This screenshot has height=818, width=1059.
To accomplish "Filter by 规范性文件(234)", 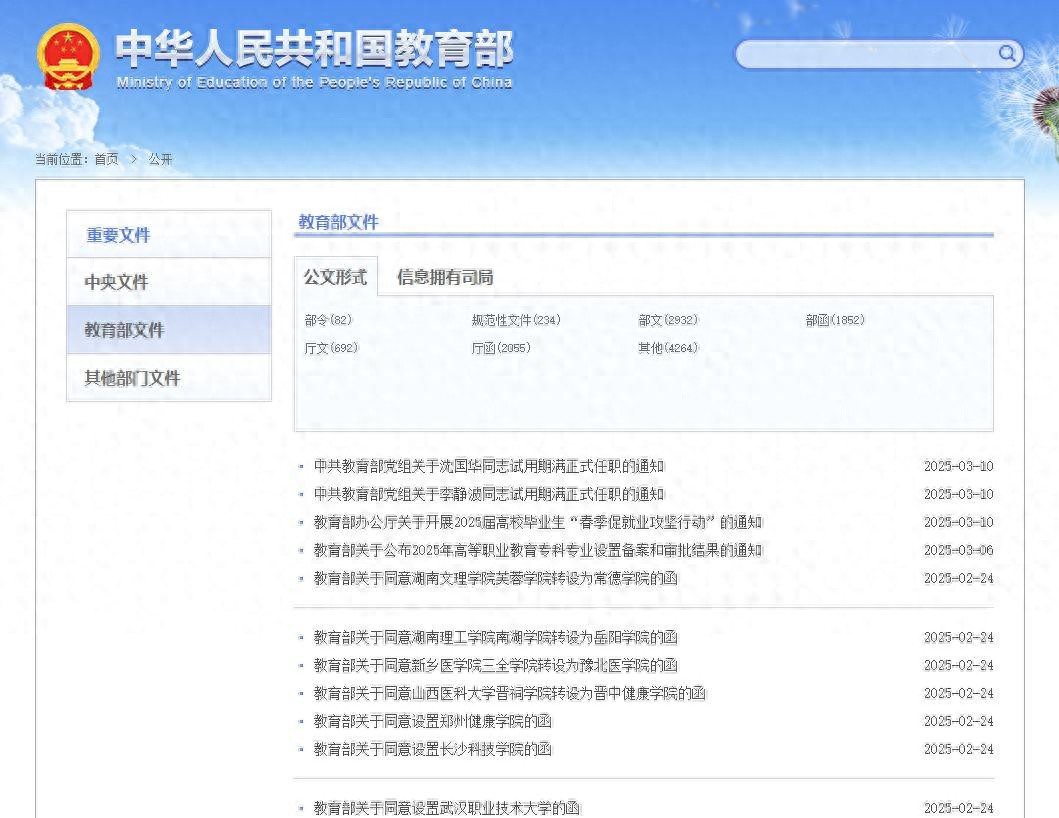I will 516,320.
